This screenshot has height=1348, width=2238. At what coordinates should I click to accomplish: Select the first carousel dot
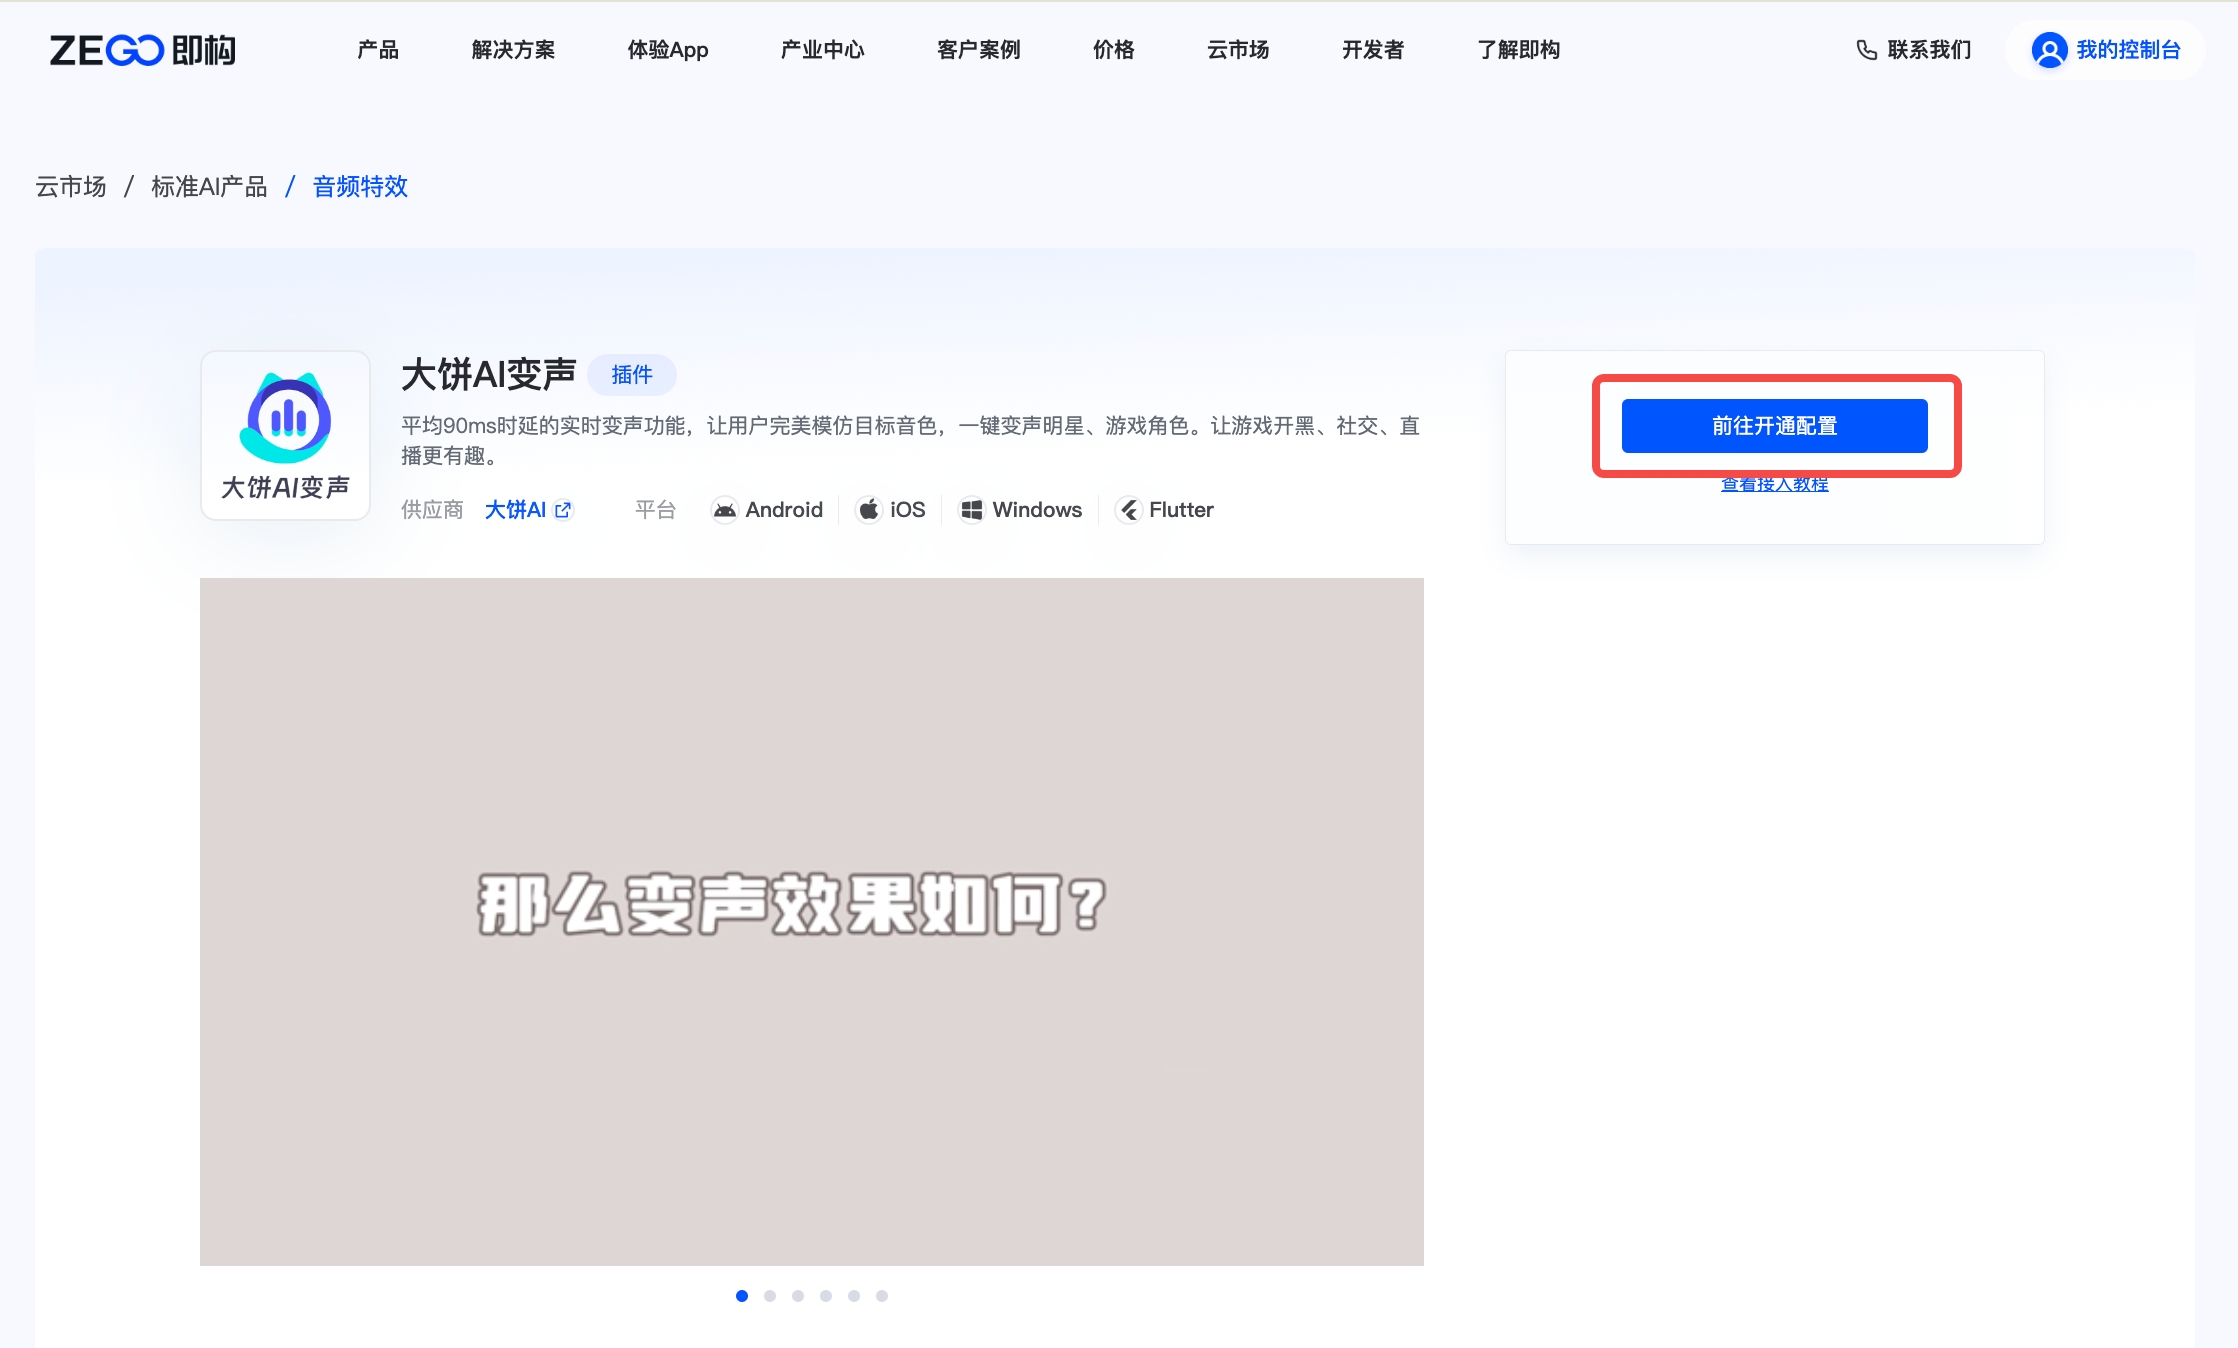coord(742,1296)
